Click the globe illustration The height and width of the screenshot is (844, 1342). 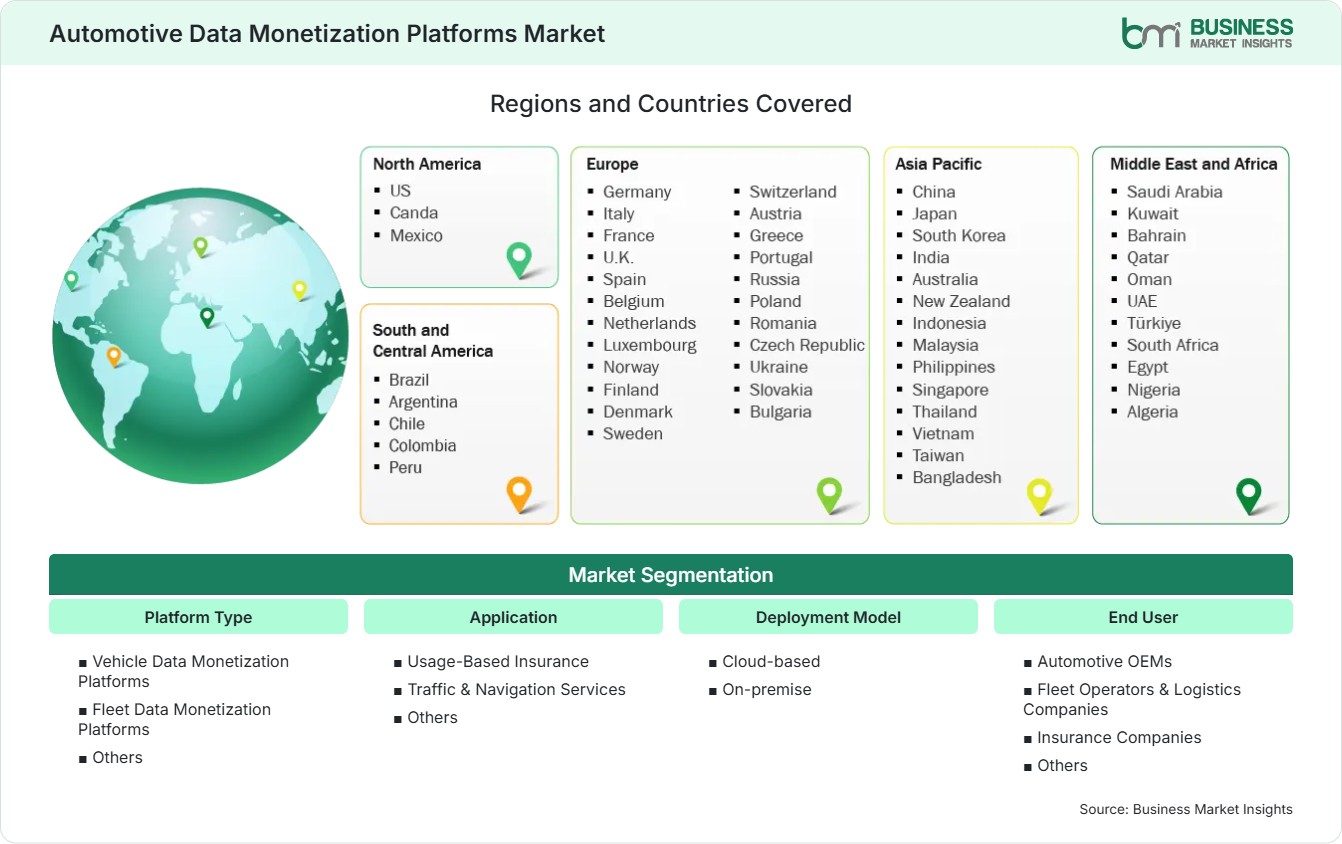point(200,336)
